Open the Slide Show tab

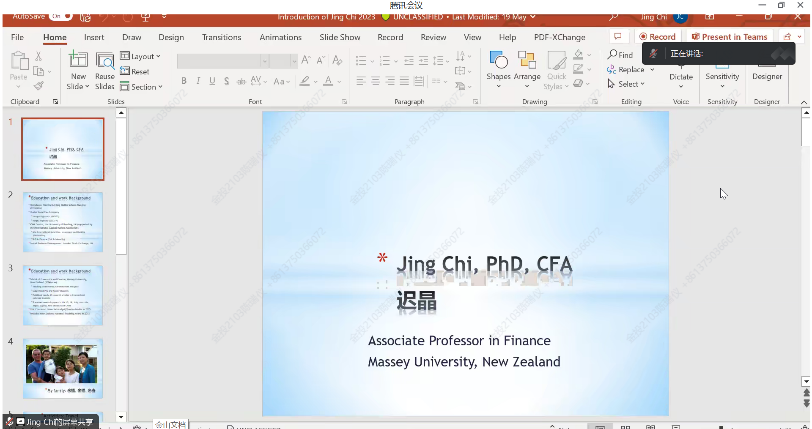point(339,37)
